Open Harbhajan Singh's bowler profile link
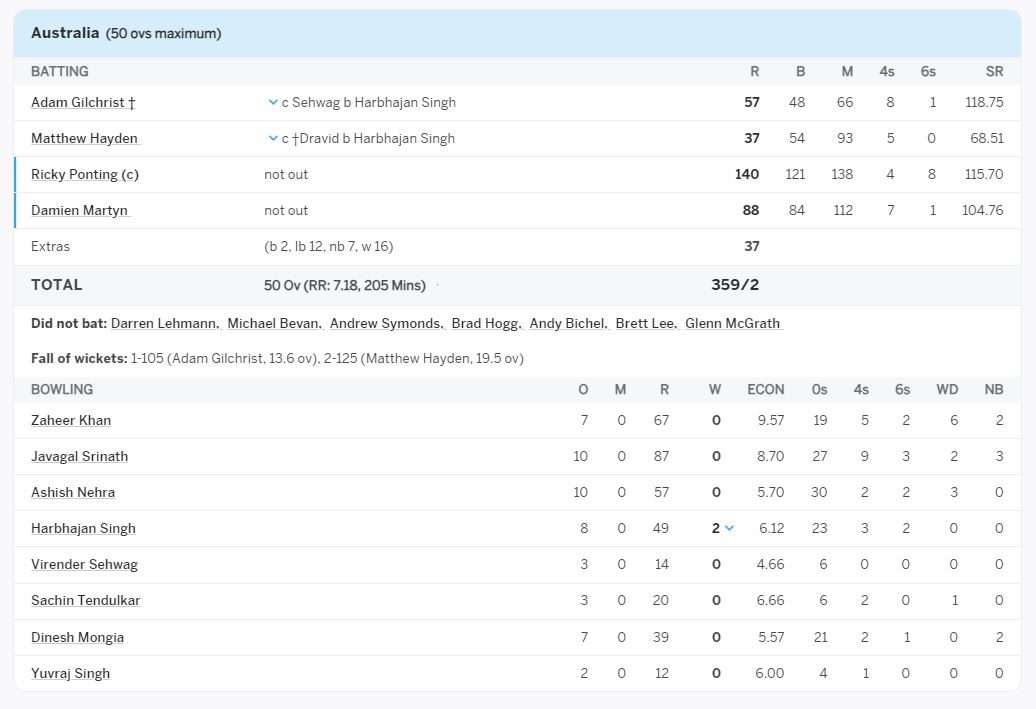 [83, 528]
